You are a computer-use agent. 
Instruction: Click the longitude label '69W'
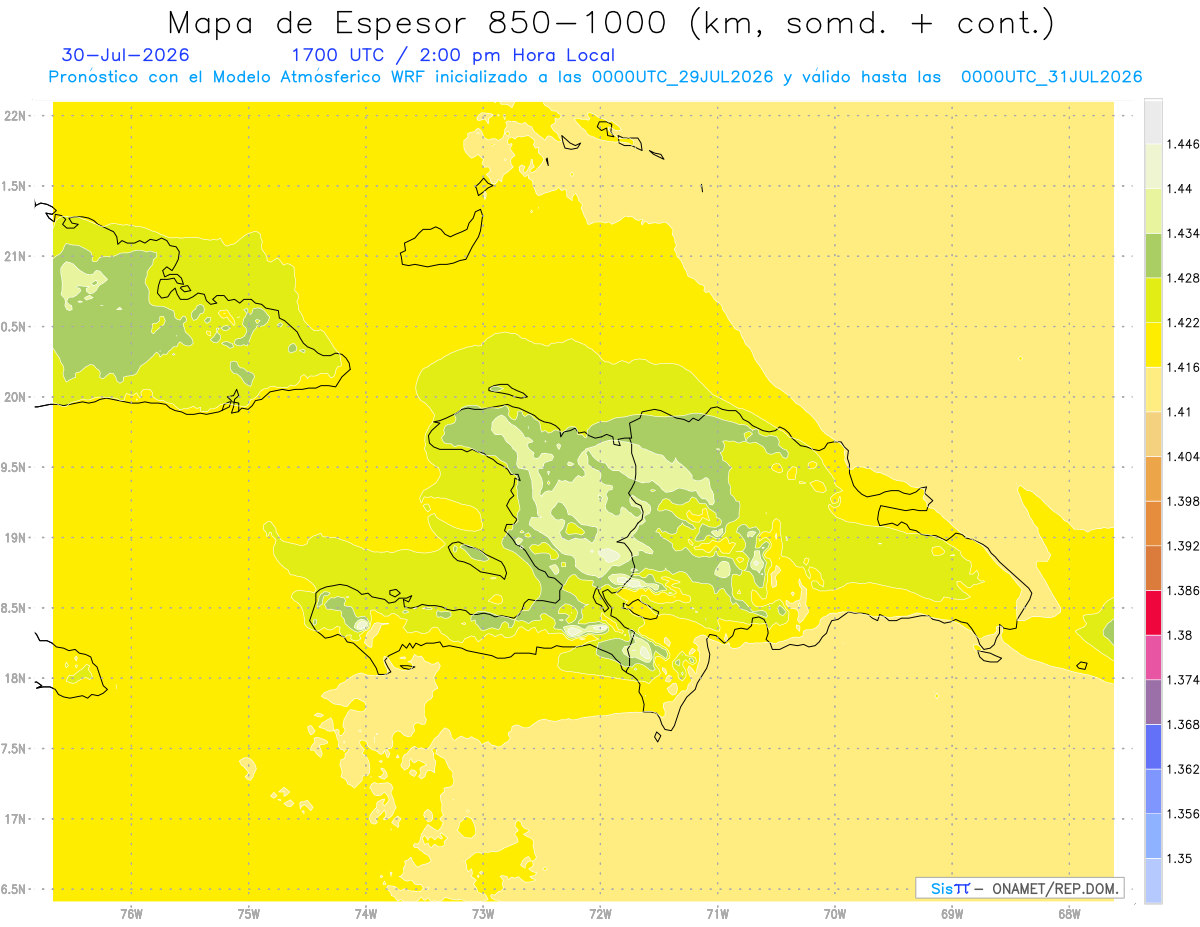click(952, 913)
